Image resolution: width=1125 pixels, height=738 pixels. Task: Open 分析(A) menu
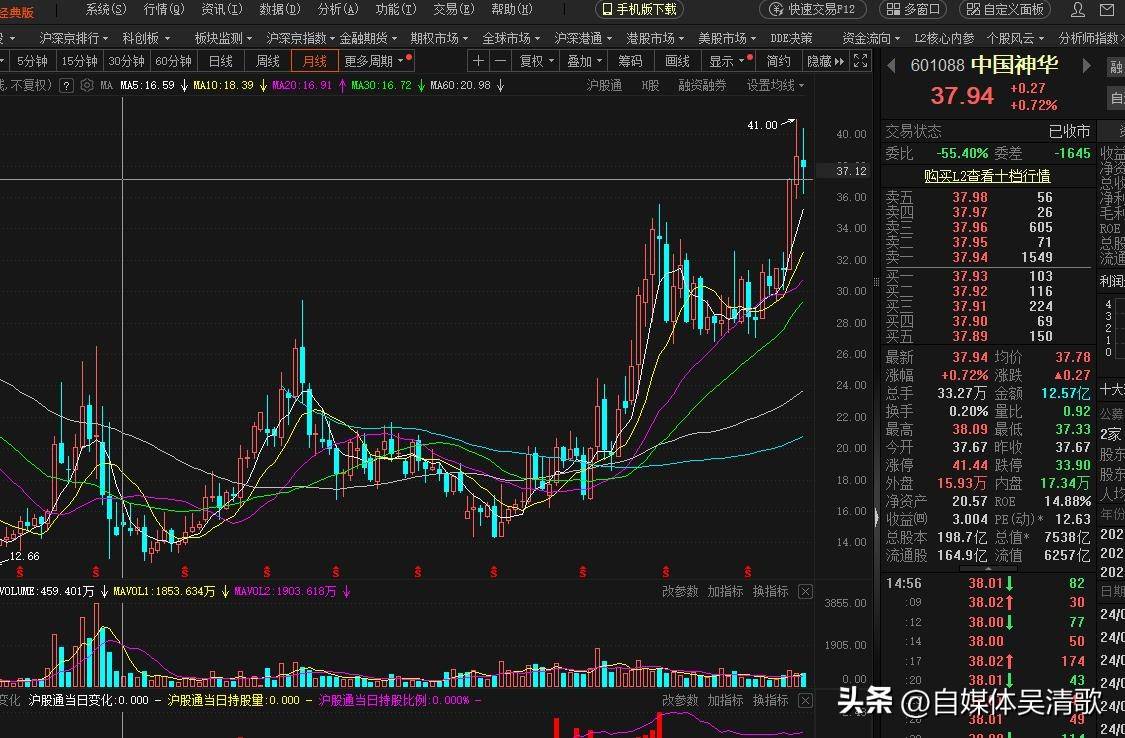click(337, 9)
